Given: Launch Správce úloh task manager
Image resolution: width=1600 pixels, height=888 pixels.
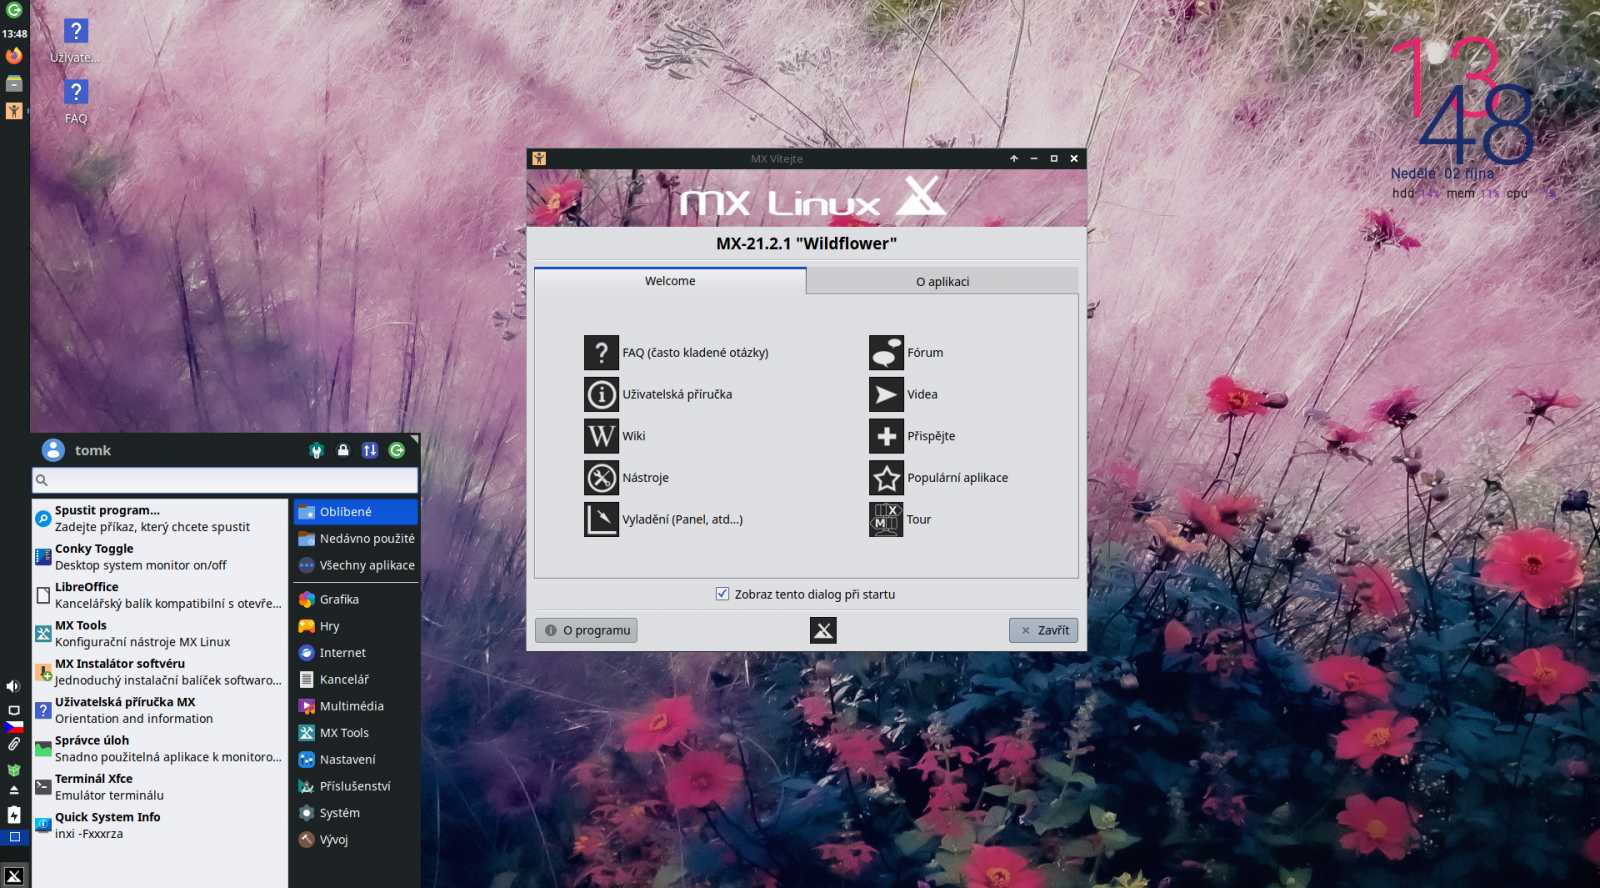Looking at the screenshot, I should coord(160,749).
